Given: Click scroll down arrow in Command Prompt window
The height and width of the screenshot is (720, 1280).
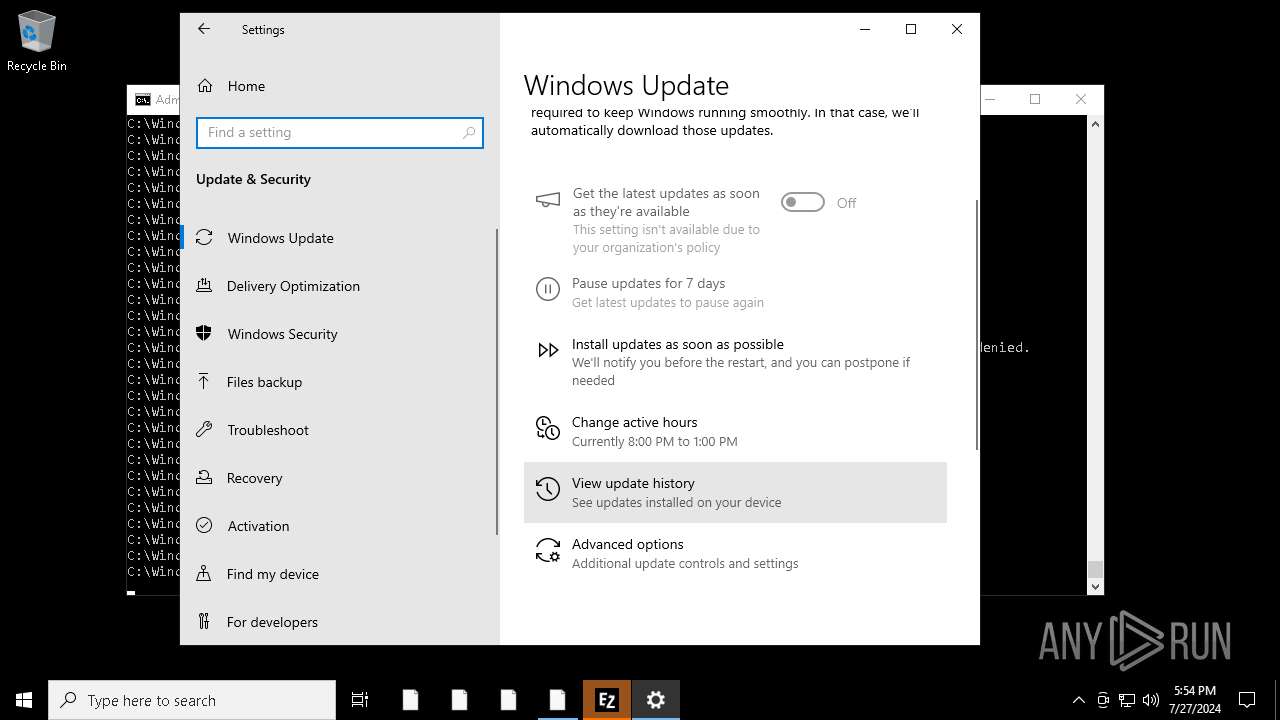Looking at the screenshot, I should [x=1095, y=587].
